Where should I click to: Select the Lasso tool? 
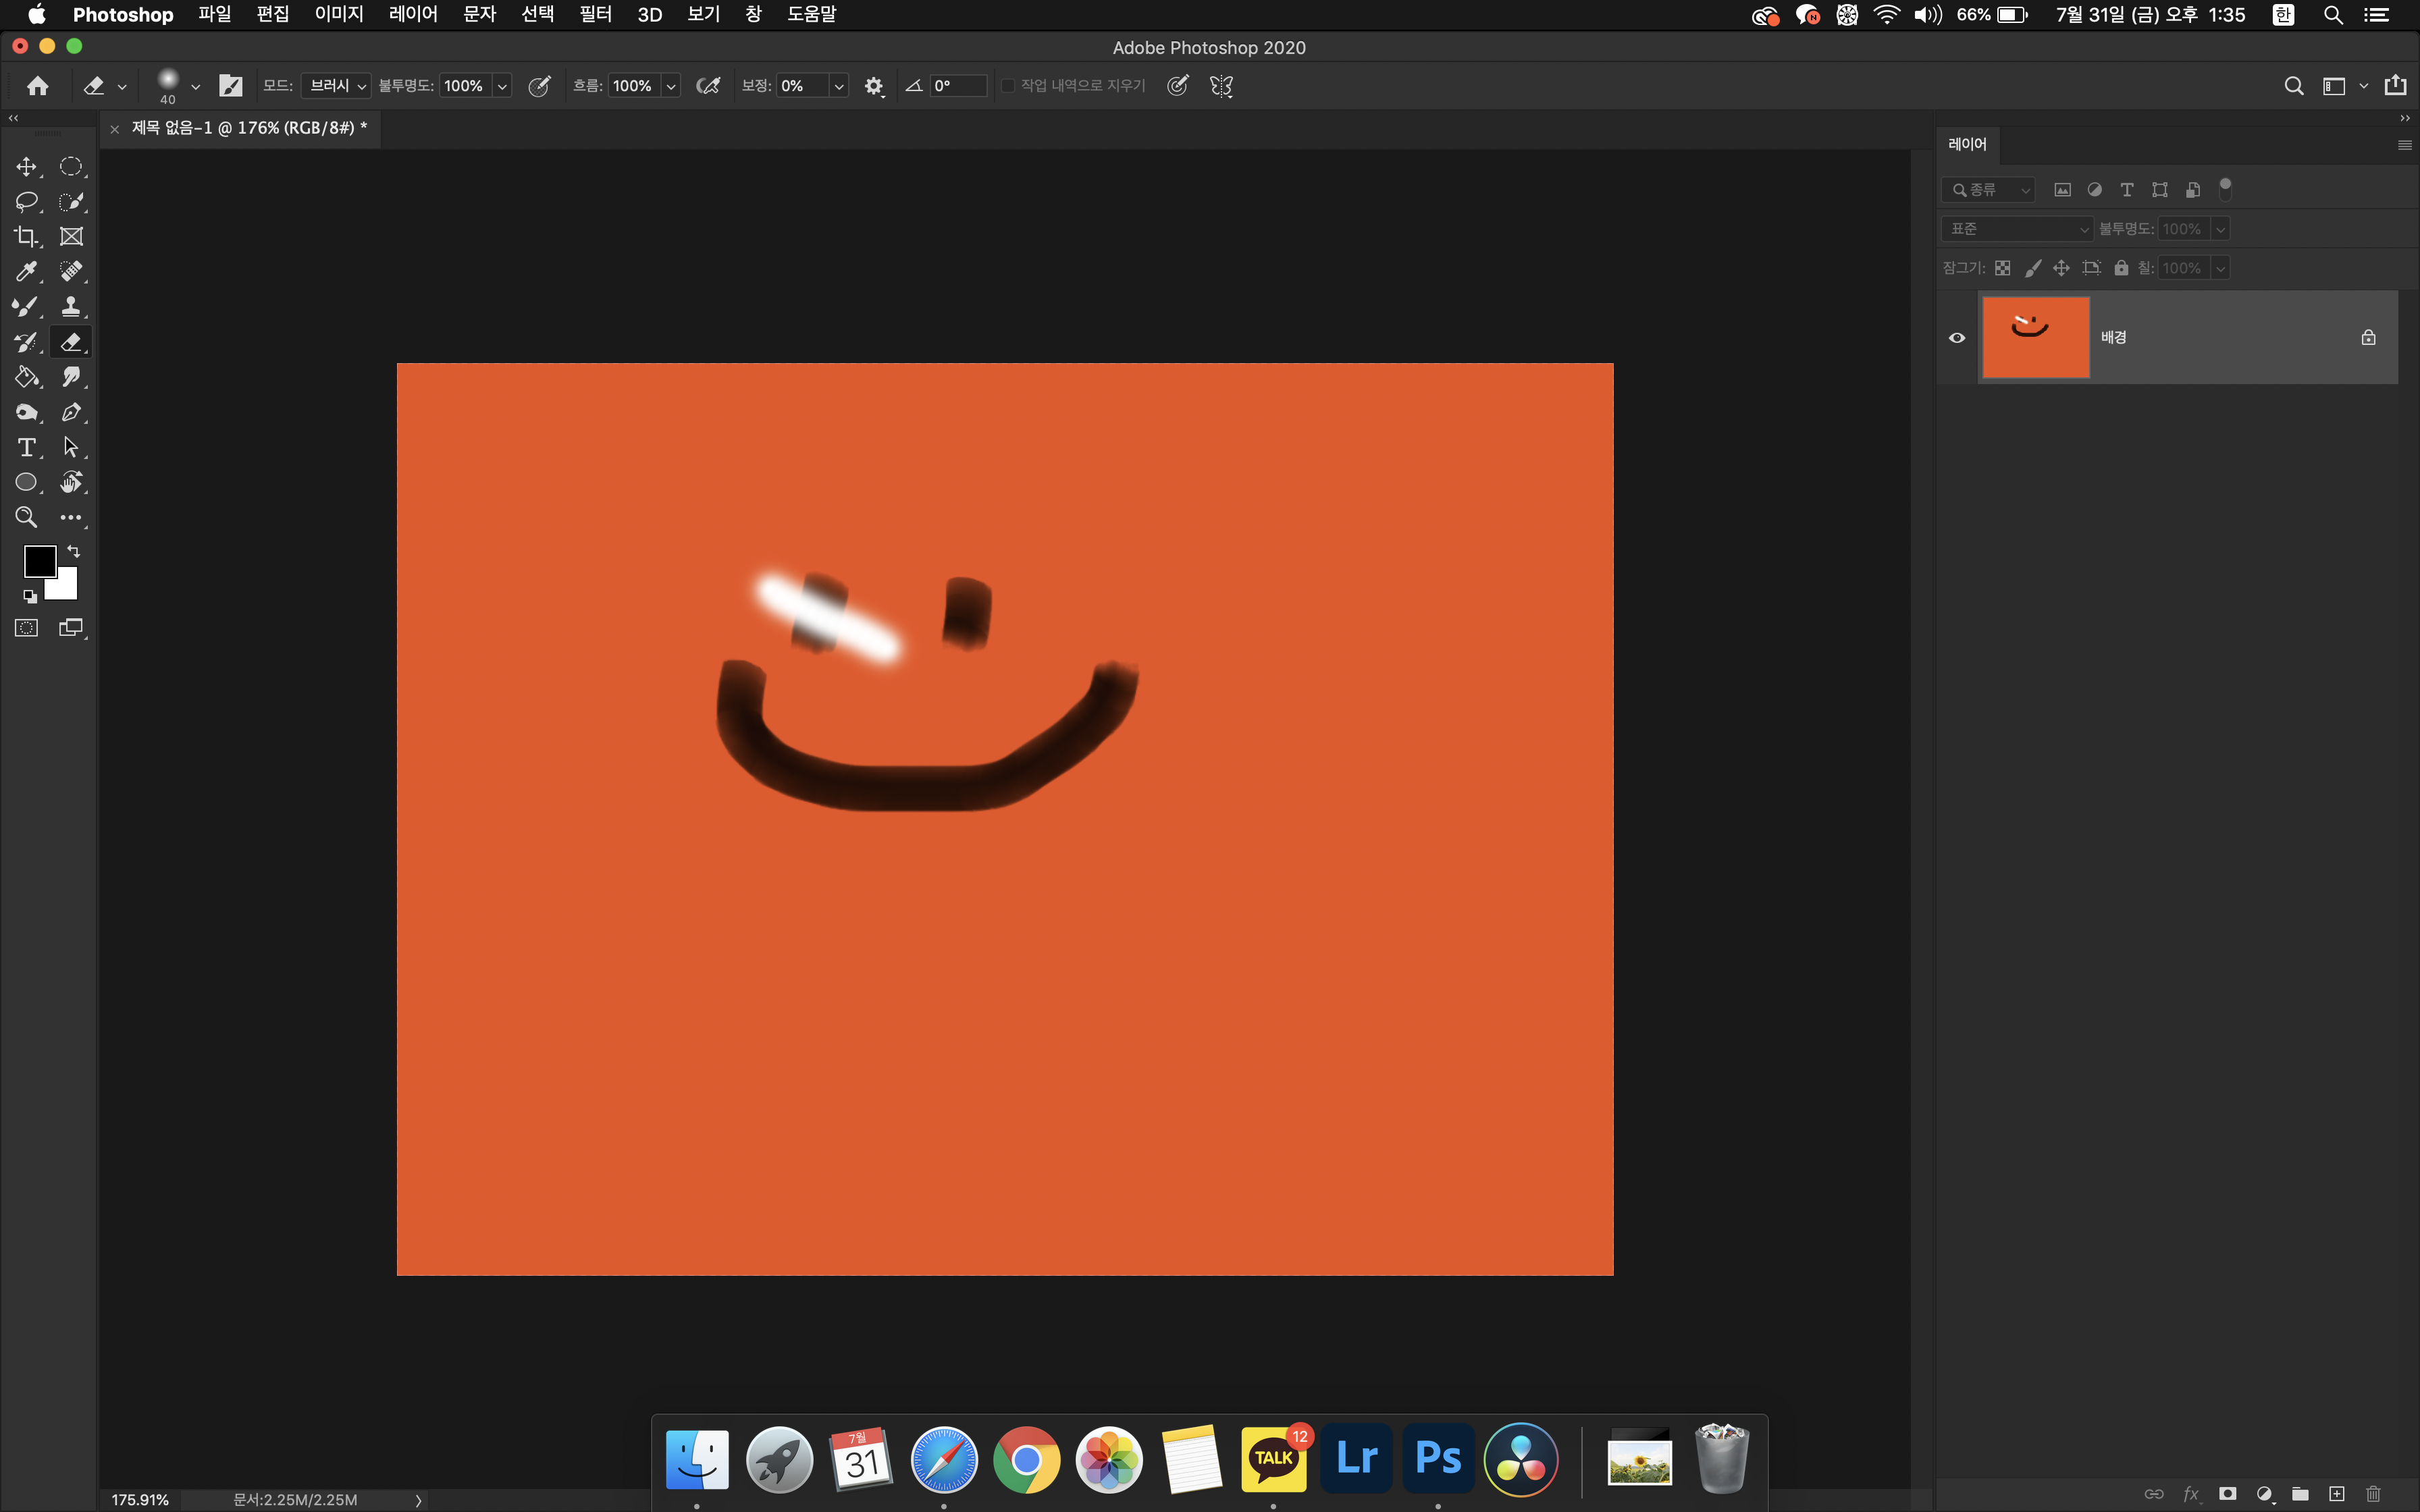coord(26,201)
